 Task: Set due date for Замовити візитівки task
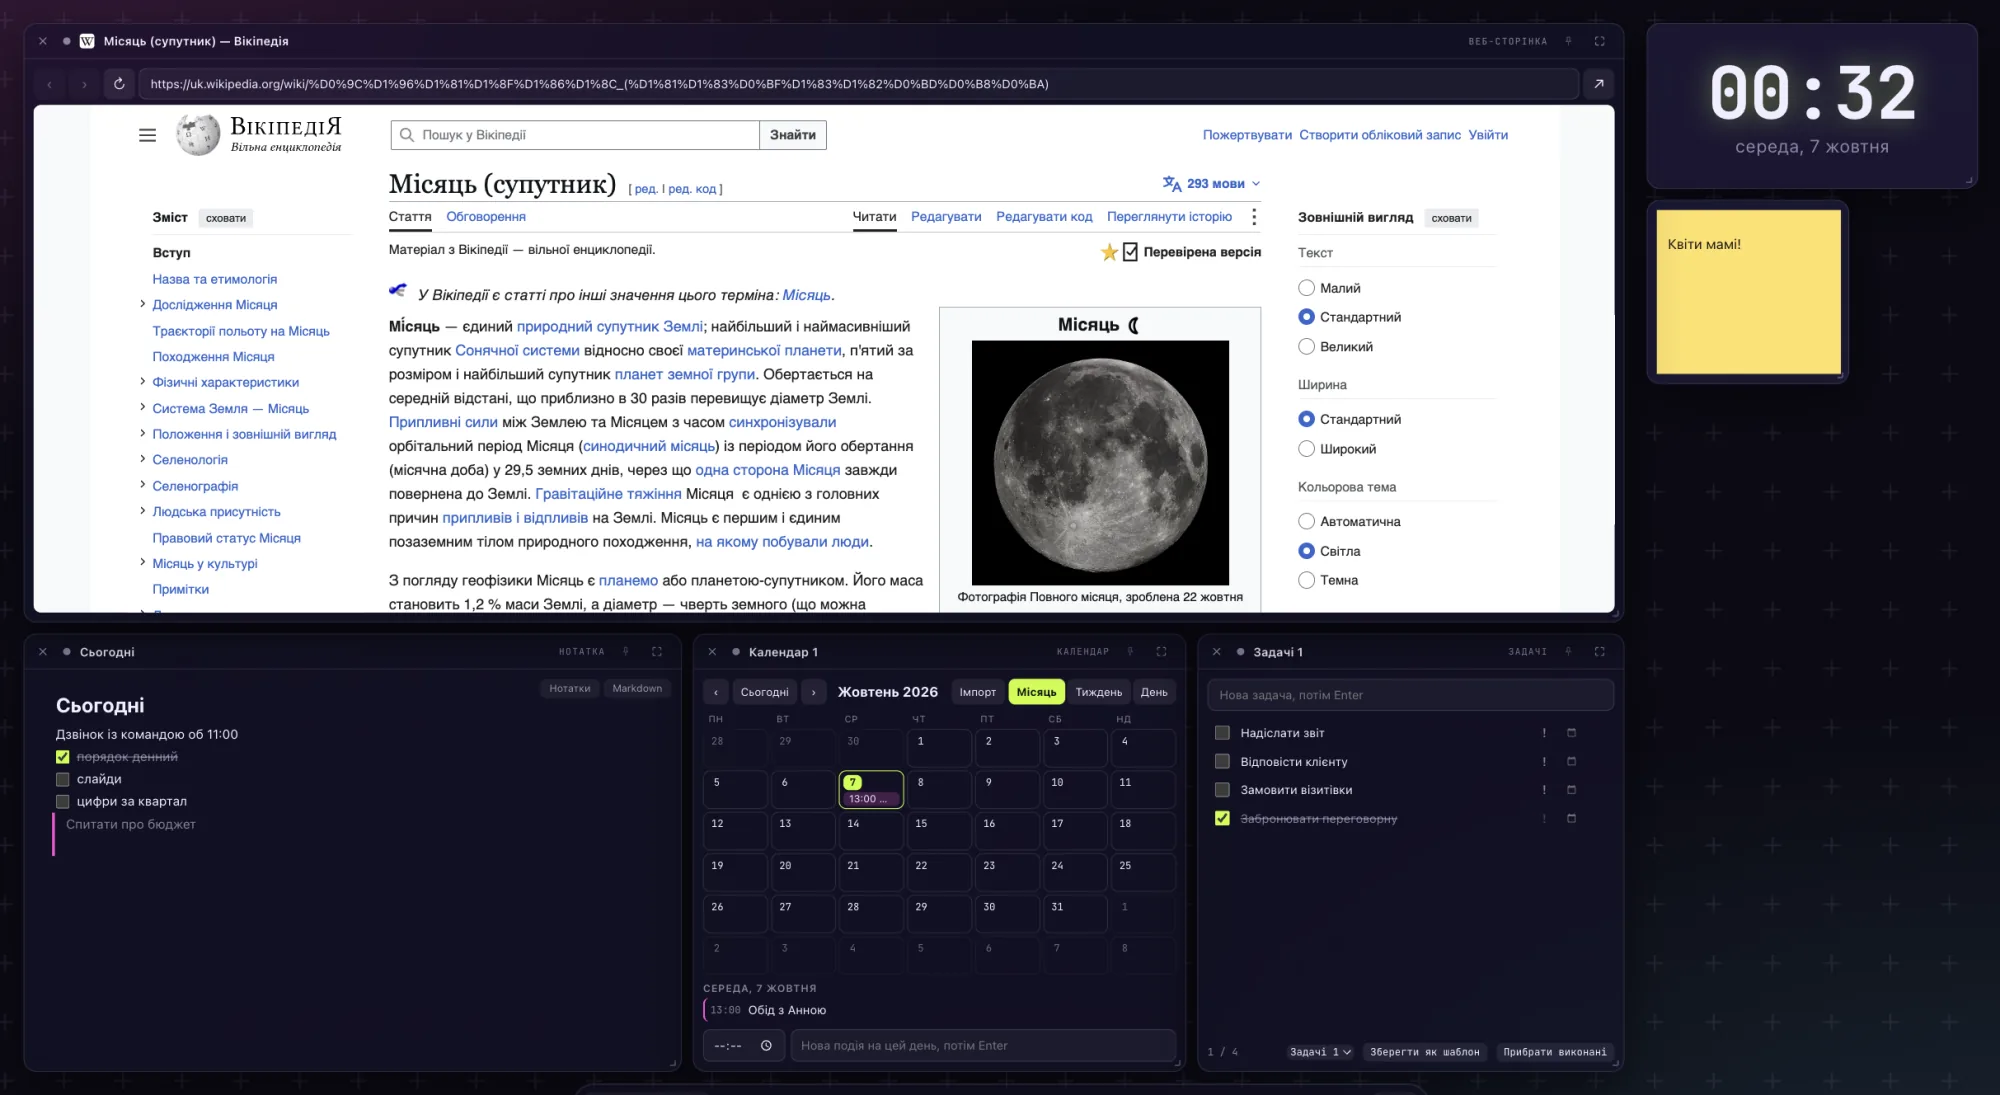pos(1571,790)
